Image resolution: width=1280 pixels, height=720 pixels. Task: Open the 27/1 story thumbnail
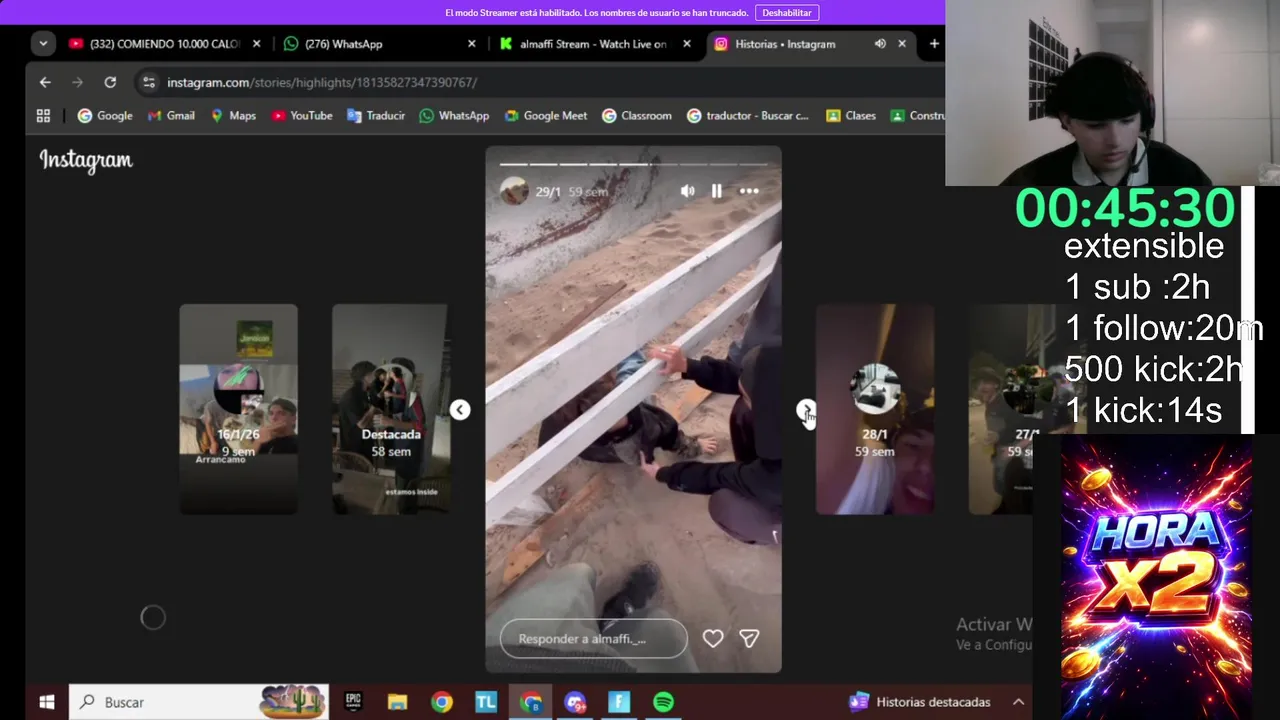pyautogui.click(x=1000, y=410)
